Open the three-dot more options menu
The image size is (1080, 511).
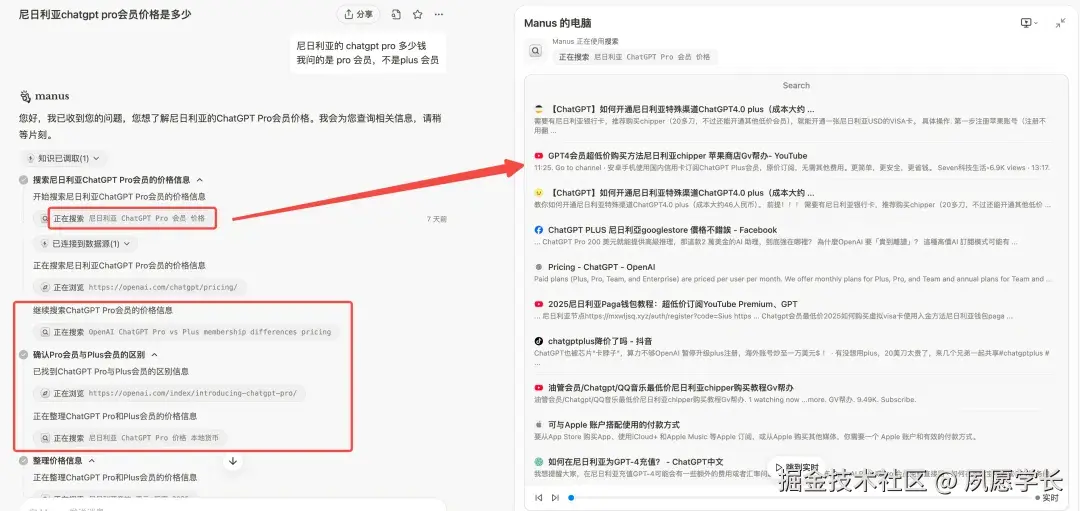pos(439,14)
